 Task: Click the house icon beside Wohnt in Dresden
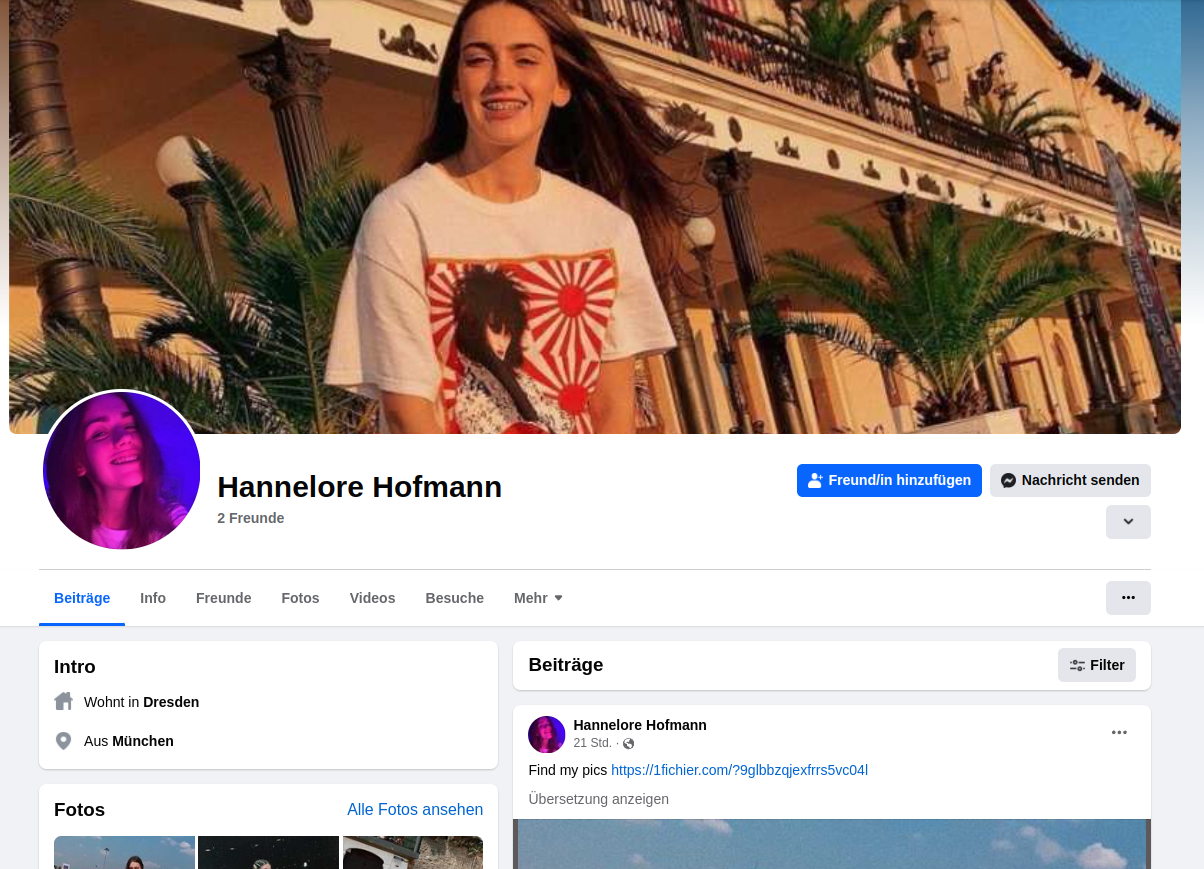[64, 701]
